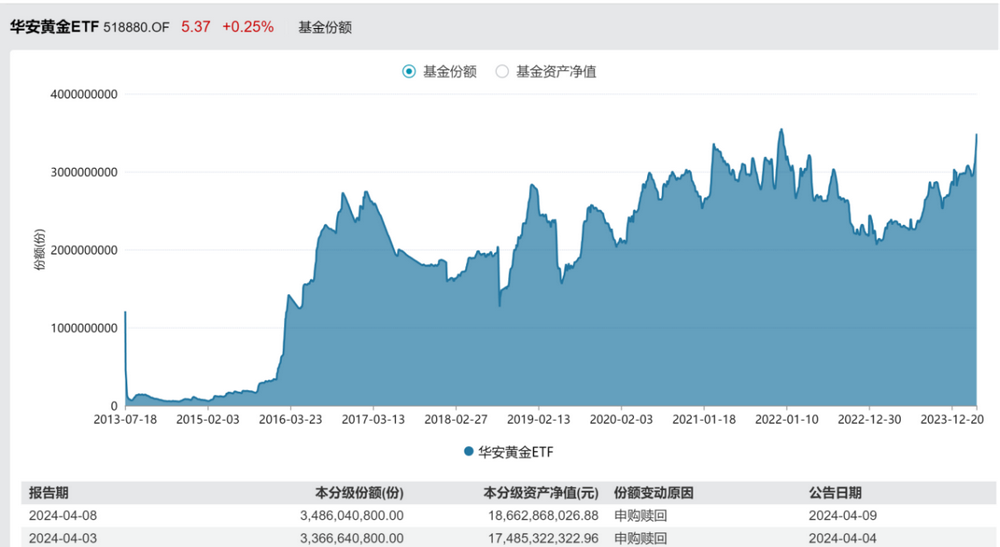The width and height of the screenshot is (1000, 547).
Task: Click the 华安黄金ETF legend label
Action: [516, 452]
